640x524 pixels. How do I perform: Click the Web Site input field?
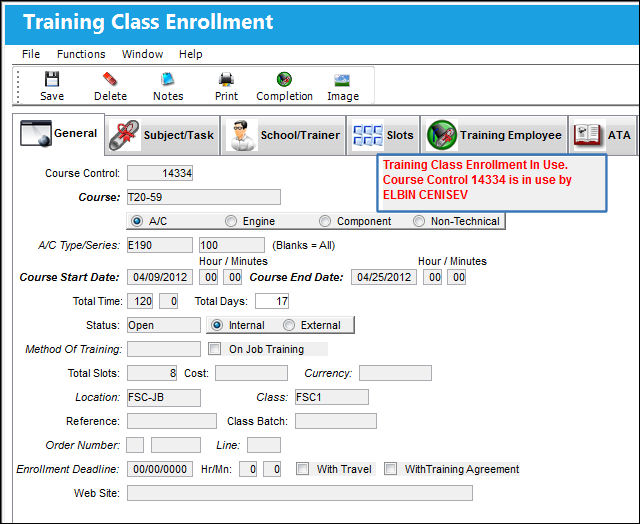pos(300,493)
